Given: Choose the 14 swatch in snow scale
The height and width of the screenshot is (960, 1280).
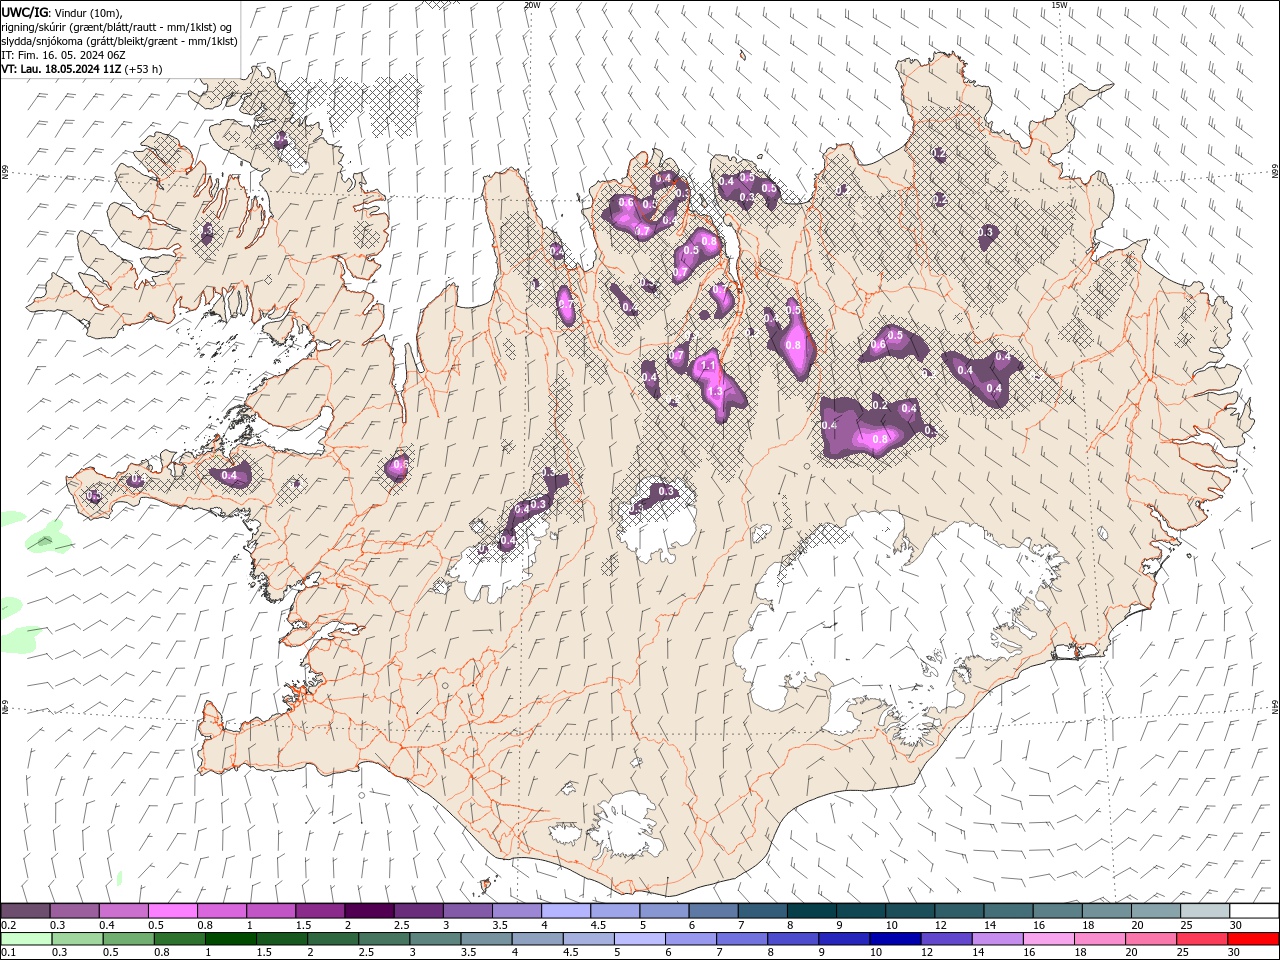Looking at the screenshot, I should pos(1008,910).
